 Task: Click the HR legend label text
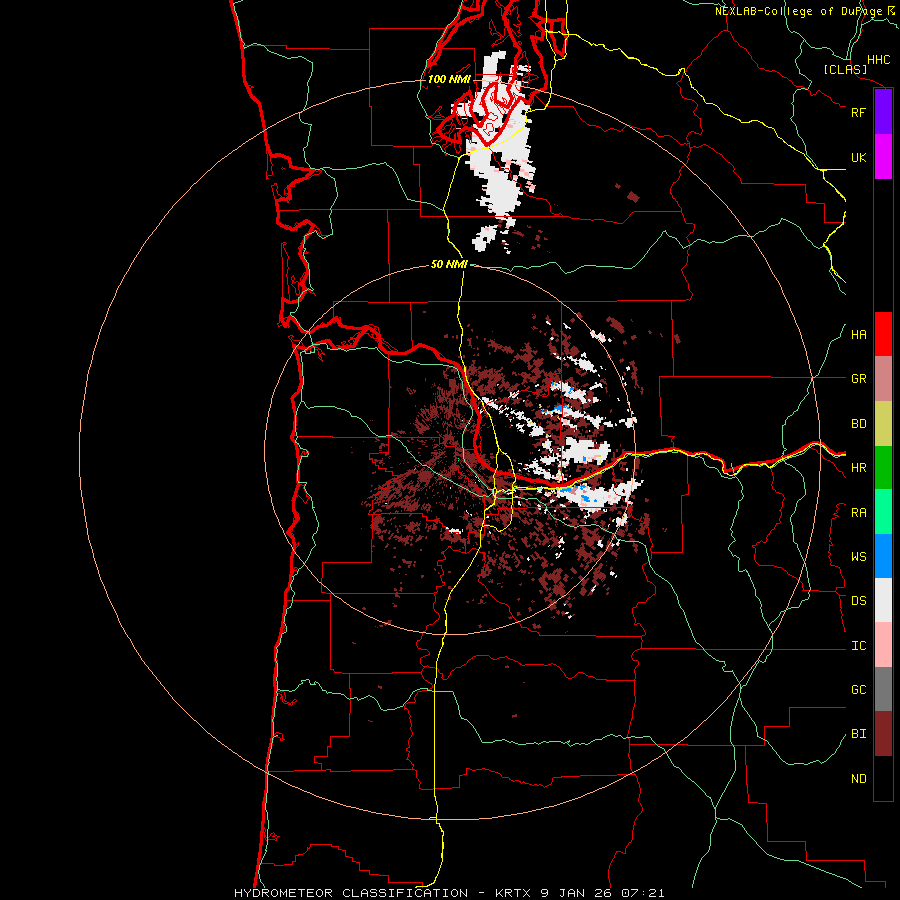point(859,468)
